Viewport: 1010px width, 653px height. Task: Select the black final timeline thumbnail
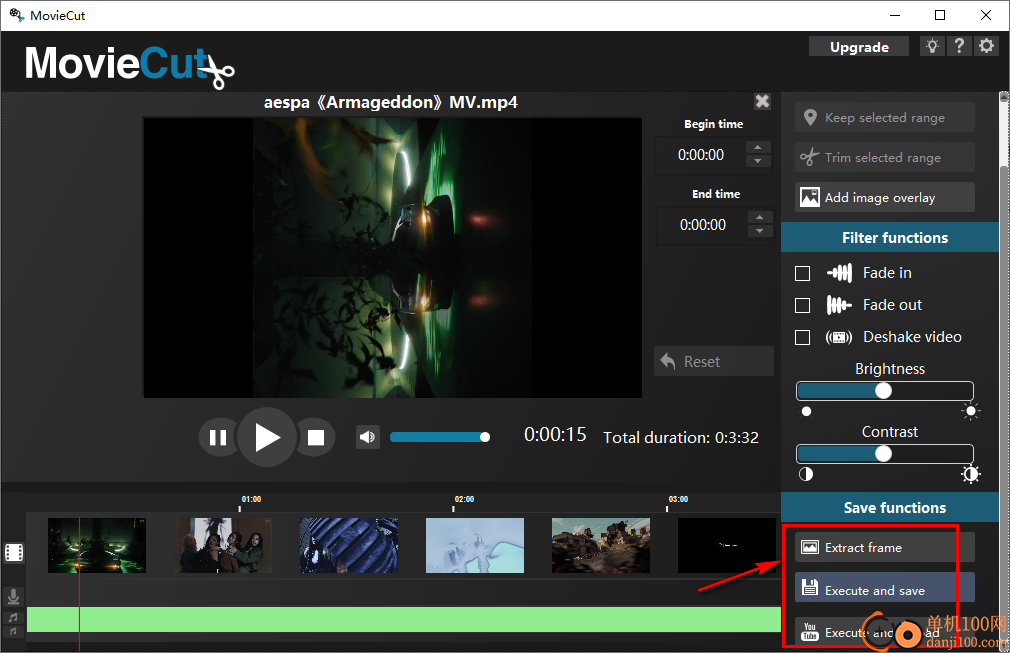pos(727,545)
